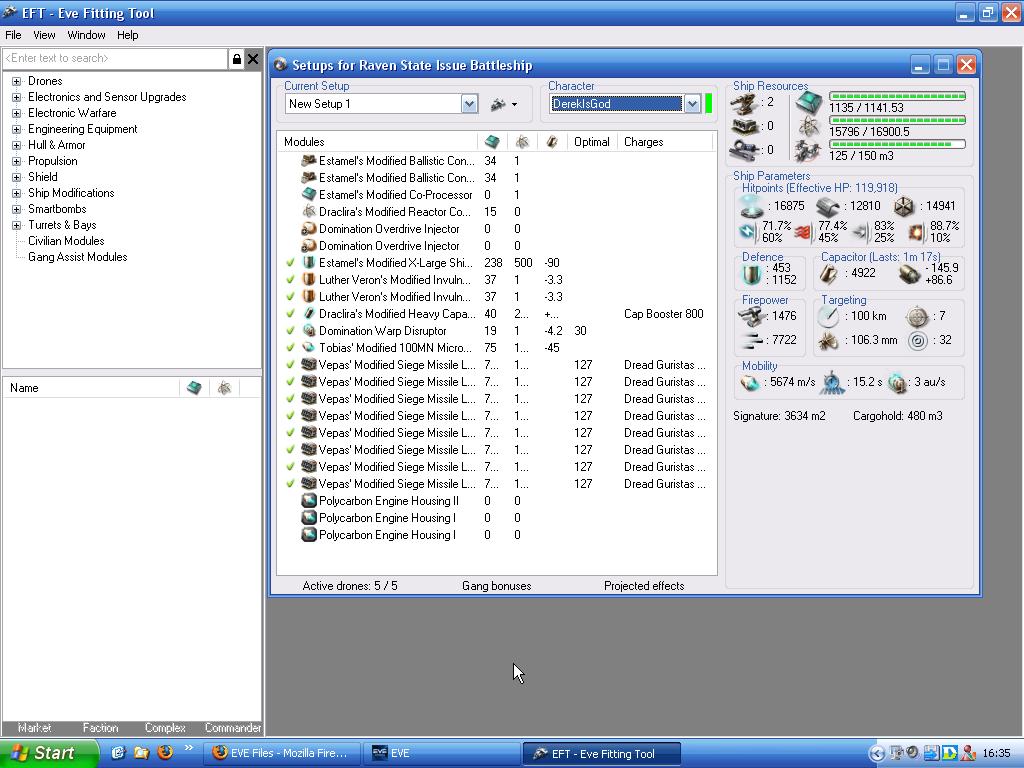Select Civilian Modules in the tree
This screenshot has width=1024, height=768.
pyautogui.click(x=66, y=241)
